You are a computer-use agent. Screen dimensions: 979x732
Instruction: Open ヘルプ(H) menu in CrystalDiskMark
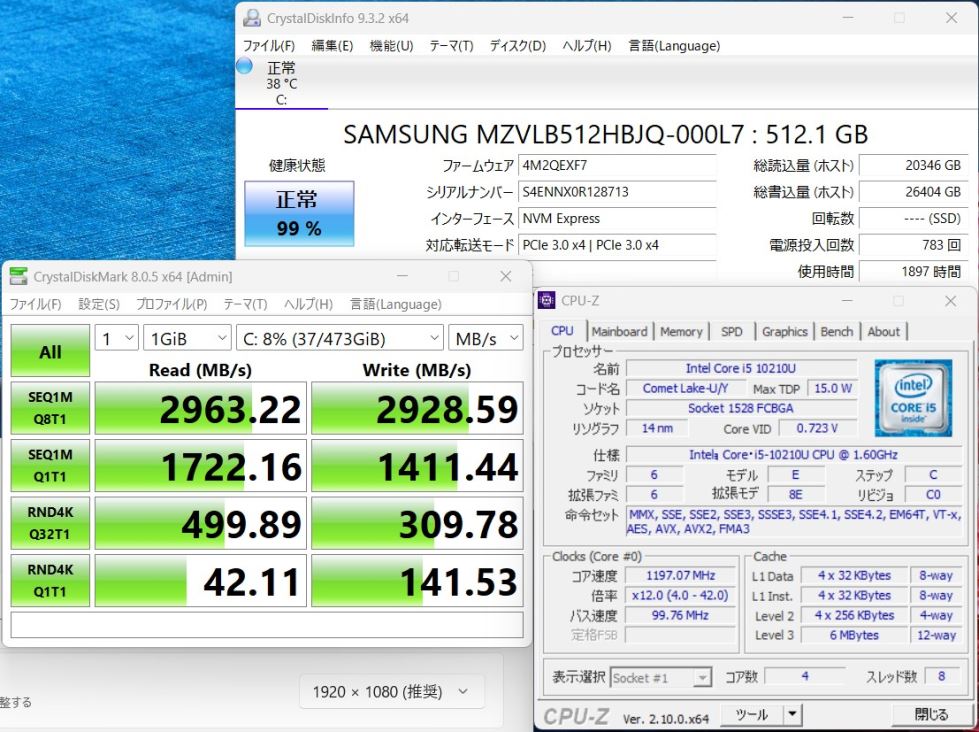pyautogui.click(x=308, y=304)
